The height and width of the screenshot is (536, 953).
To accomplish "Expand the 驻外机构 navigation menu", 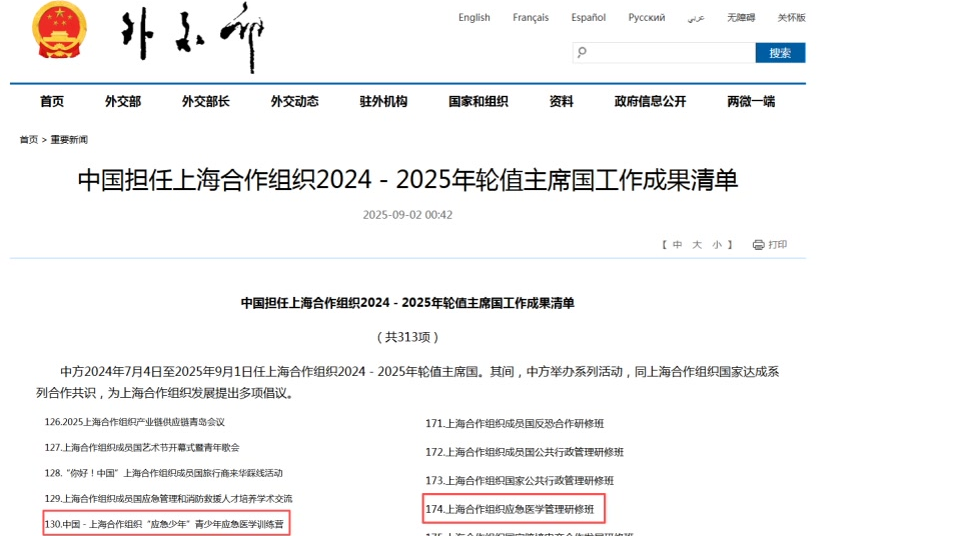I will 383,101.
